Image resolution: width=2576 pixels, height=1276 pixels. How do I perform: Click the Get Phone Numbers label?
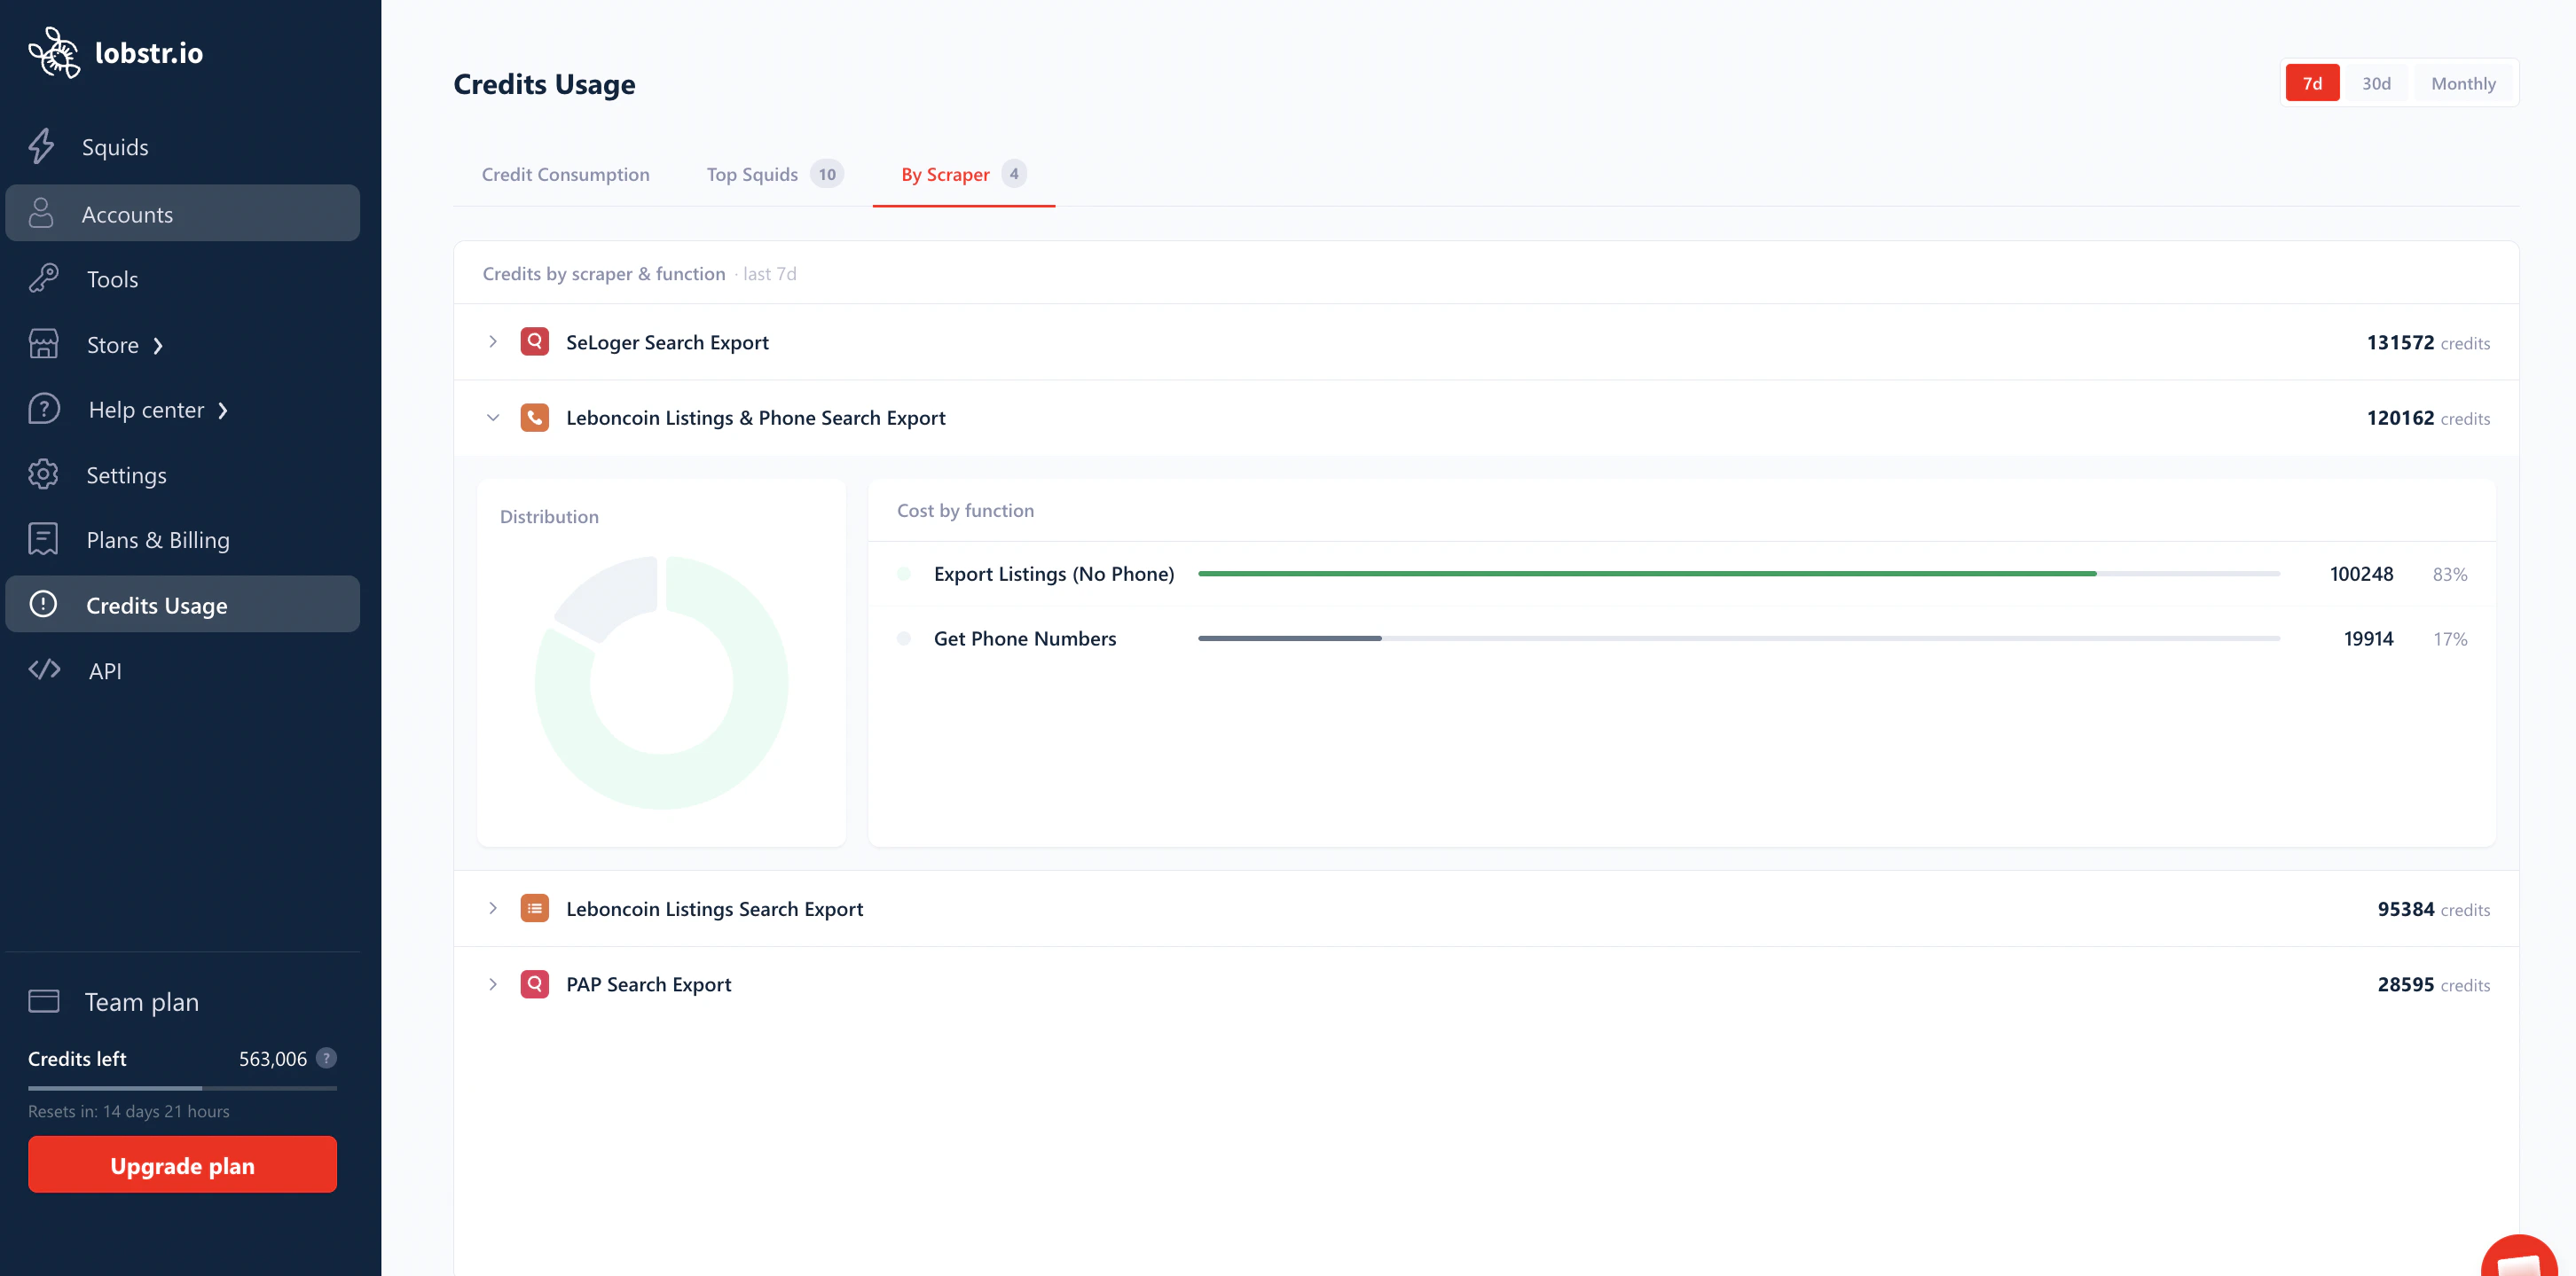tap(1025, 638)
